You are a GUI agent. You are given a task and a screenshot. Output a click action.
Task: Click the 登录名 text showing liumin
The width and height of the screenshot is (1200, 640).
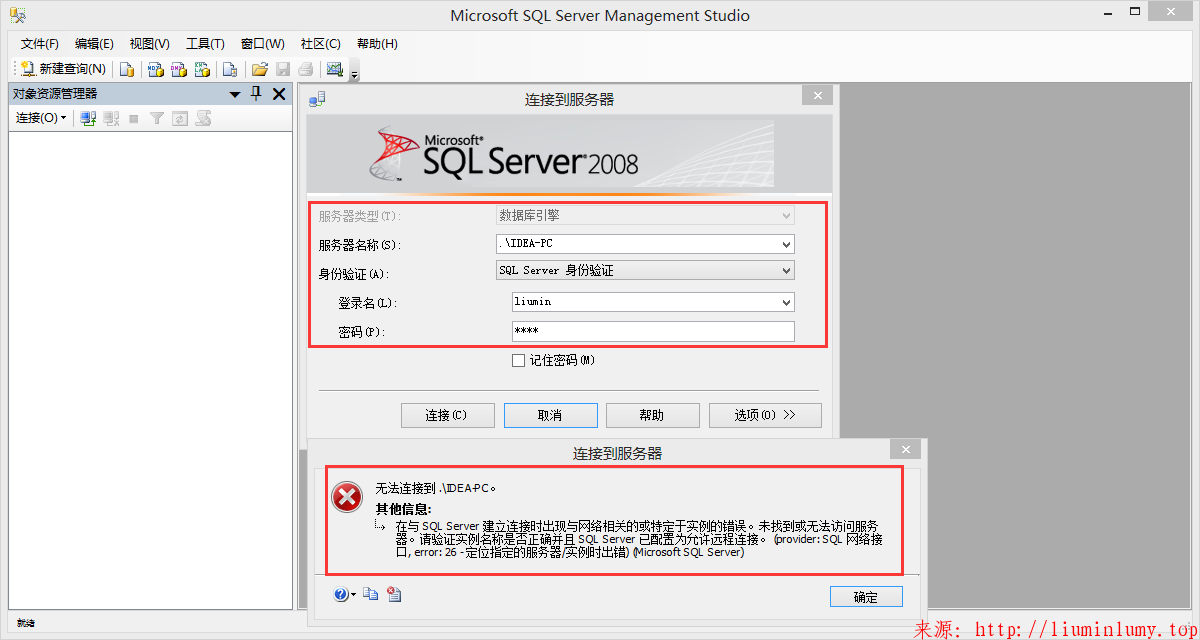pyautogui.click(x=532, y=302)
